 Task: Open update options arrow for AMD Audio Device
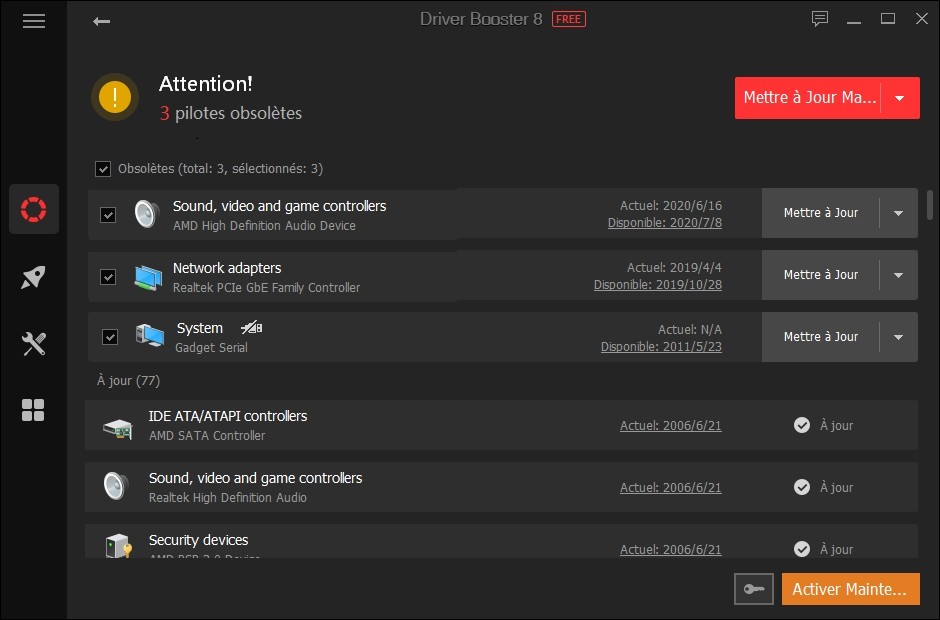coord(899,213)
